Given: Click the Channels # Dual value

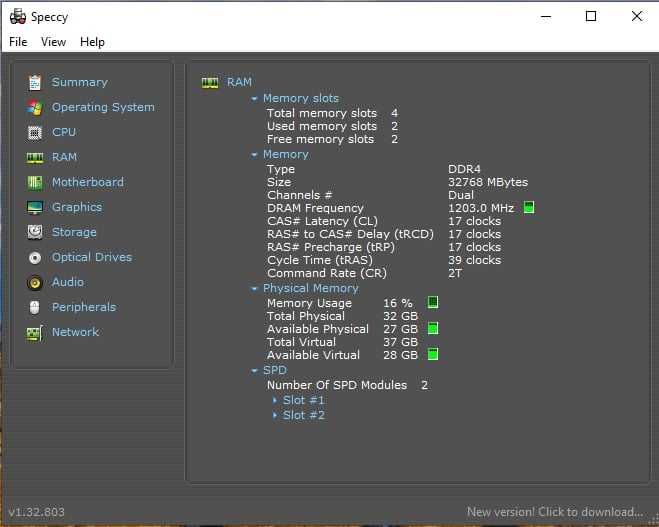Looking at the screenshot, I should [461, 195].
